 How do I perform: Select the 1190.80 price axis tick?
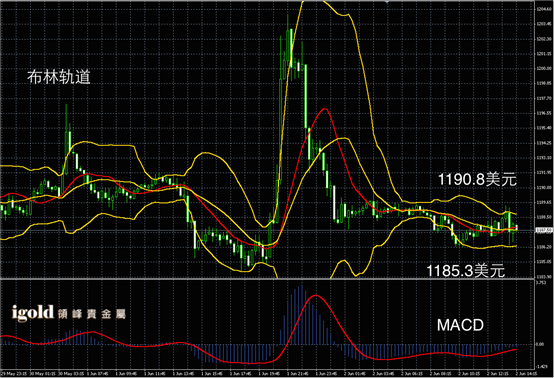(544, 188)
